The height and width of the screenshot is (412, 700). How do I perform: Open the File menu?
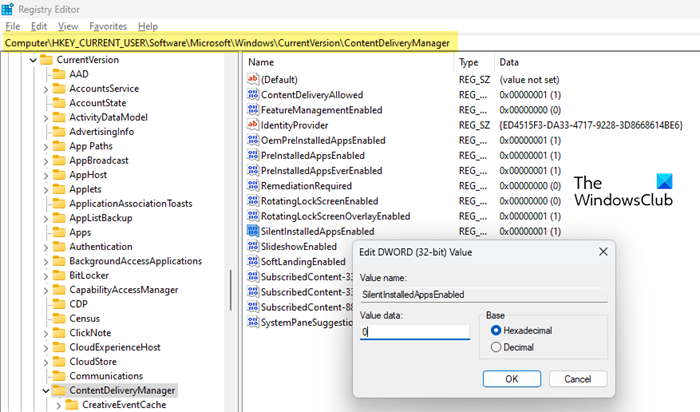pyautogui.click(x=12, y=26)
